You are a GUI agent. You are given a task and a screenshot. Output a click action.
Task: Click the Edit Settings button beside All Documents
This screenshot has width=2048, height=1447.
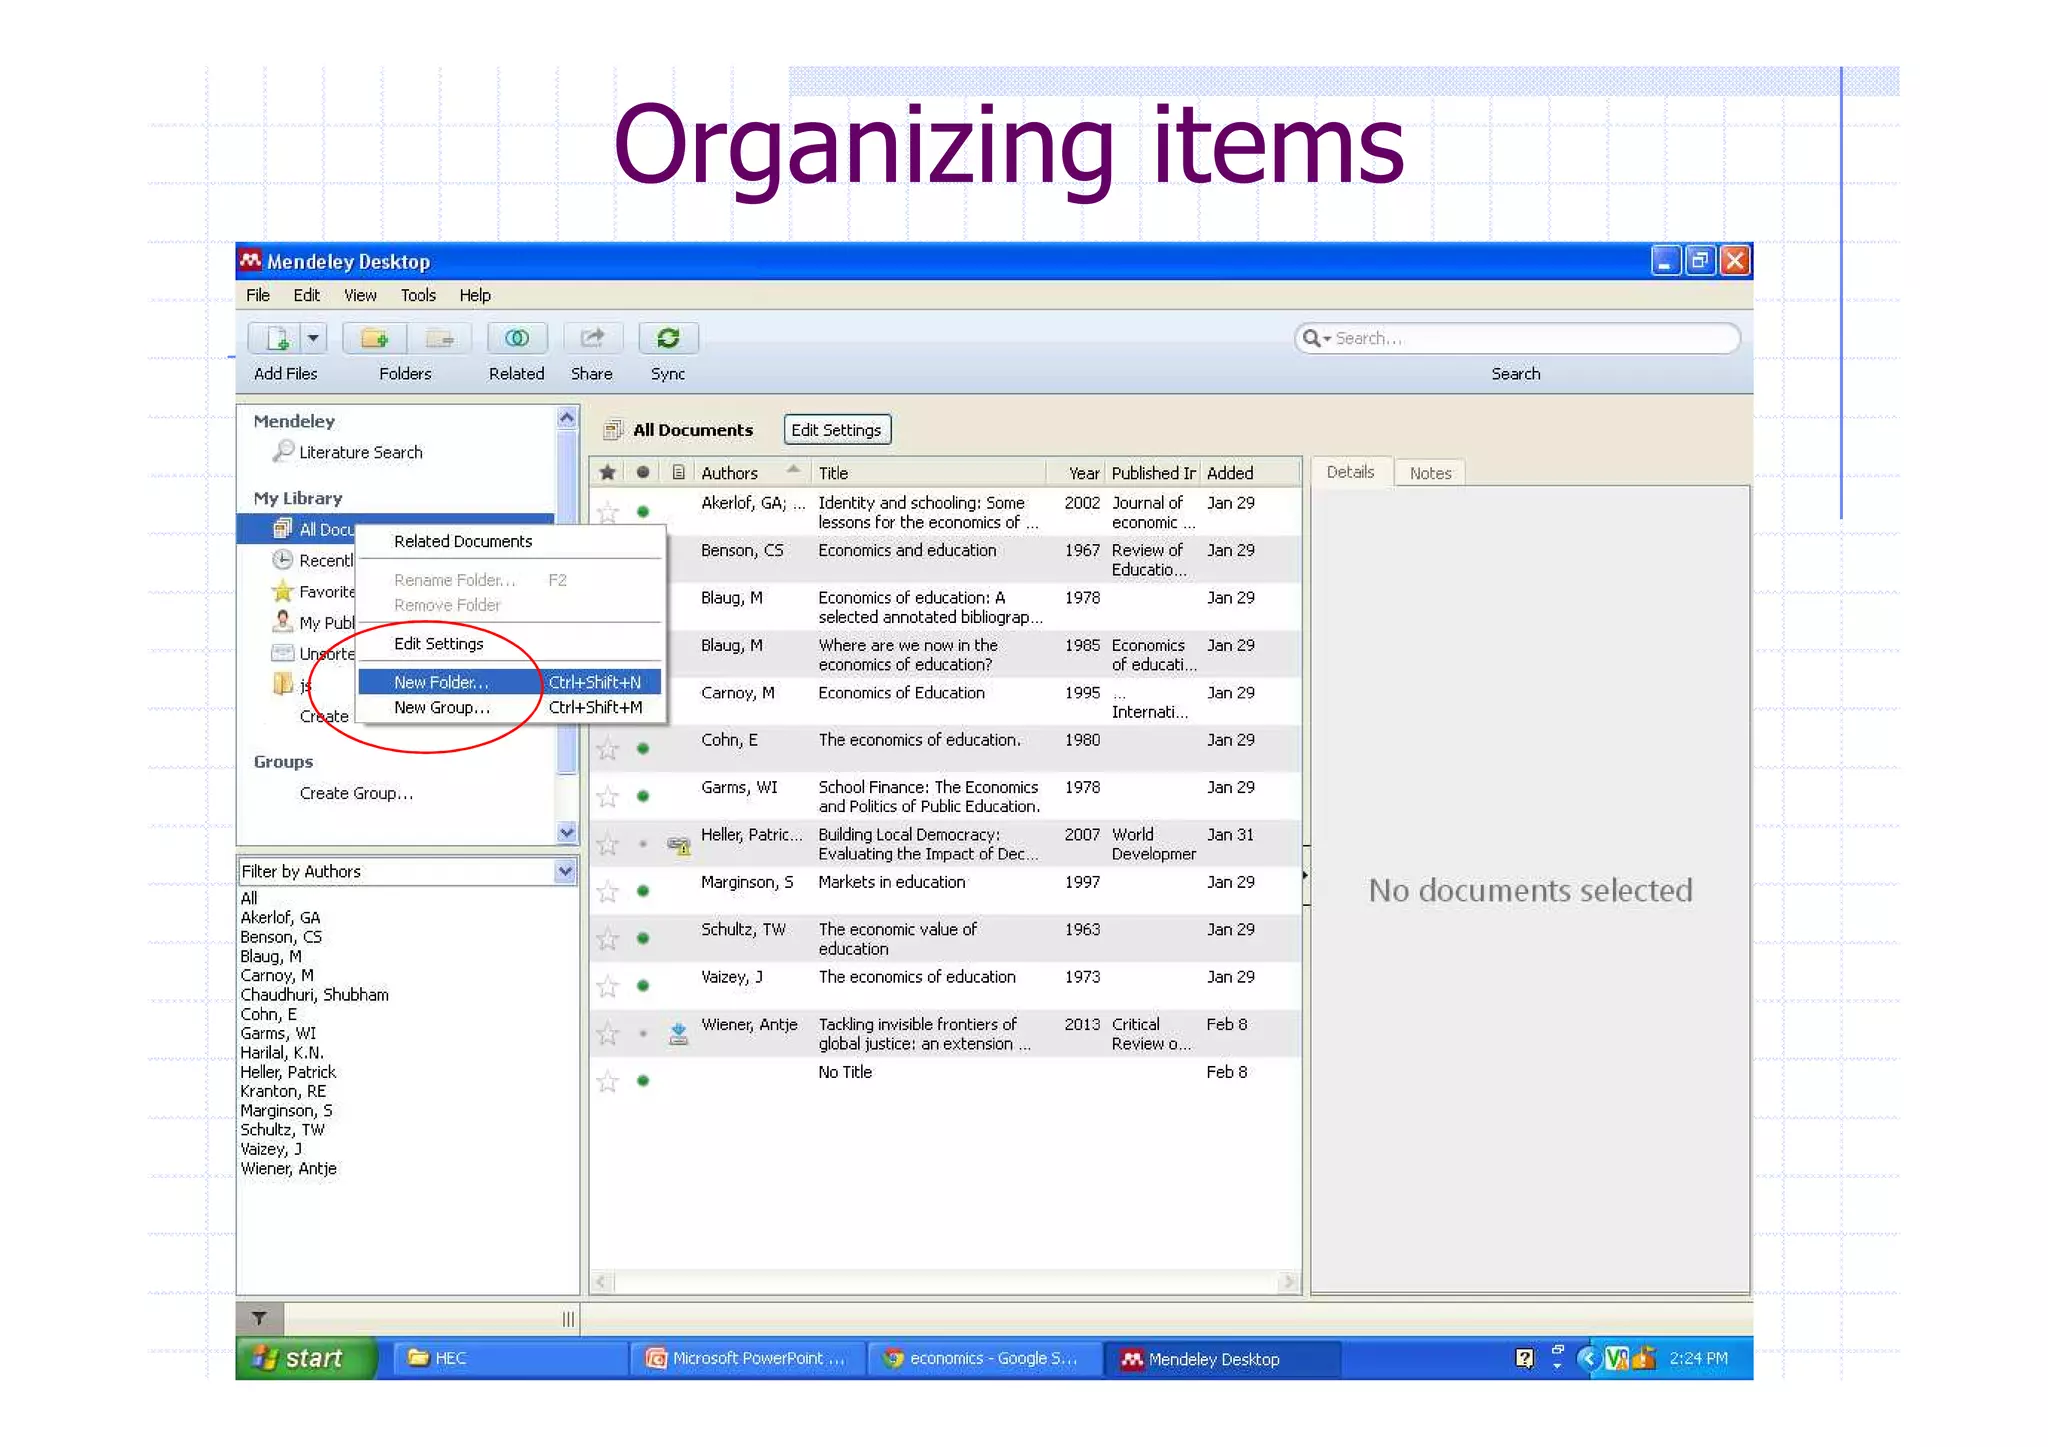pos(837,430)
